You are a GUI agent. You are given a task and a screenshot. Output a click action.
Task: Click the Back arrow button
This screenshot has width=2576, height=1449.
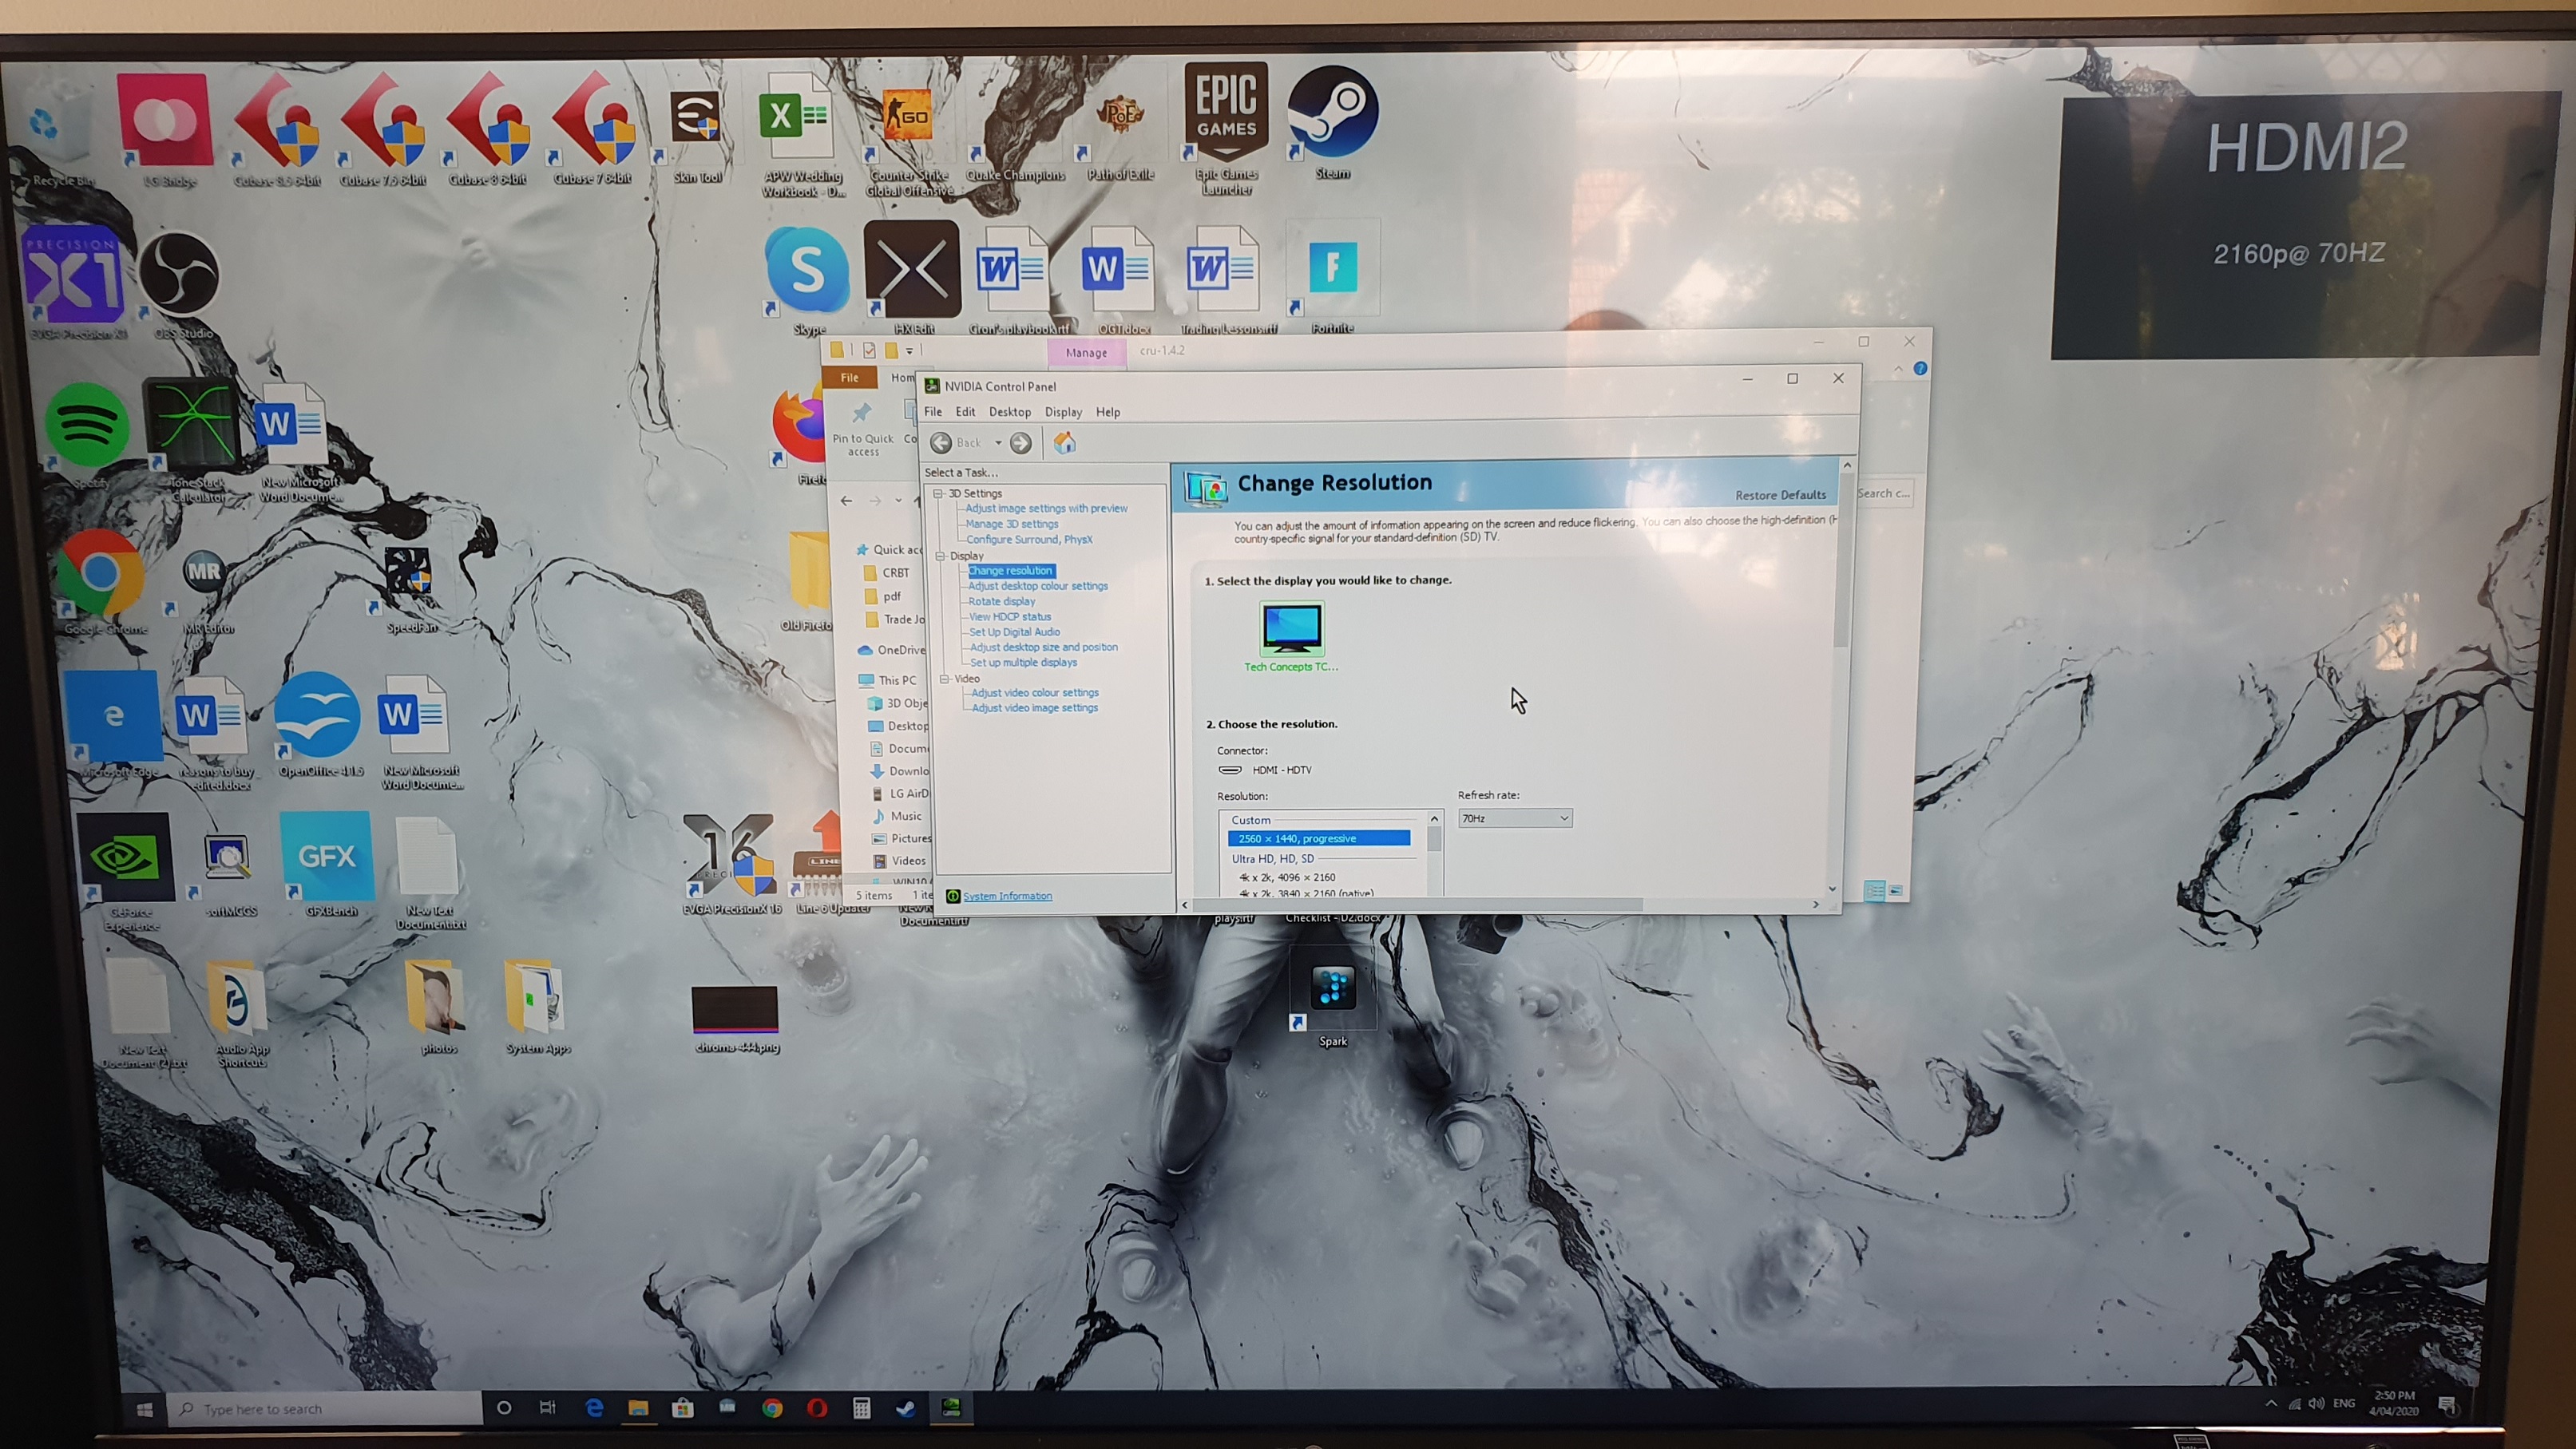pyautogui.click(x=941, y=443)
